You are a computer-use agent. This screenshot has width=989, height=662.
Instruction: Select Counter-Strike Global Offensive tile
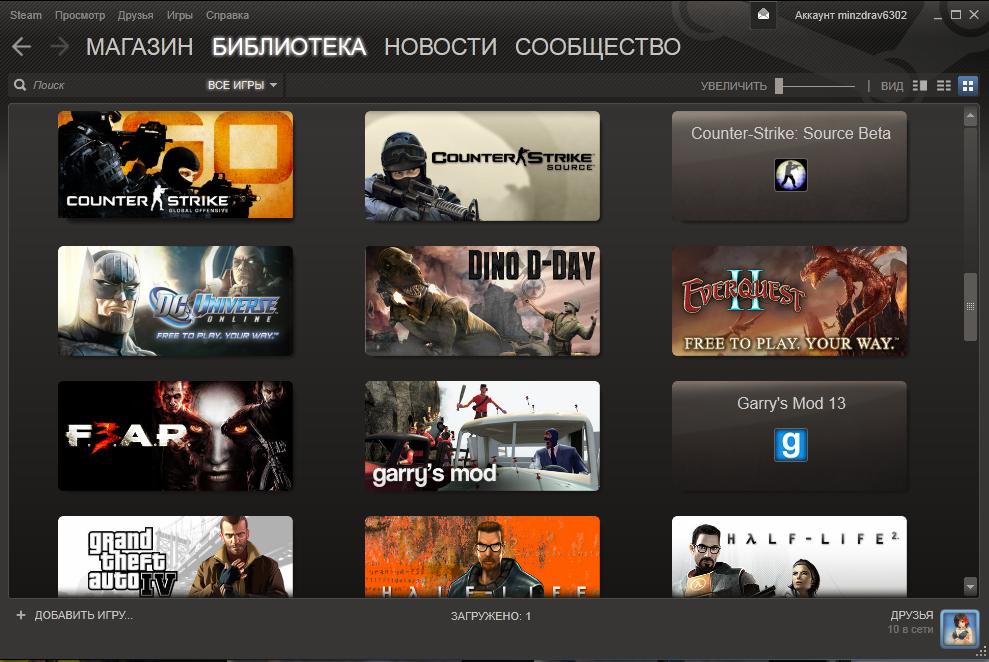175,165
